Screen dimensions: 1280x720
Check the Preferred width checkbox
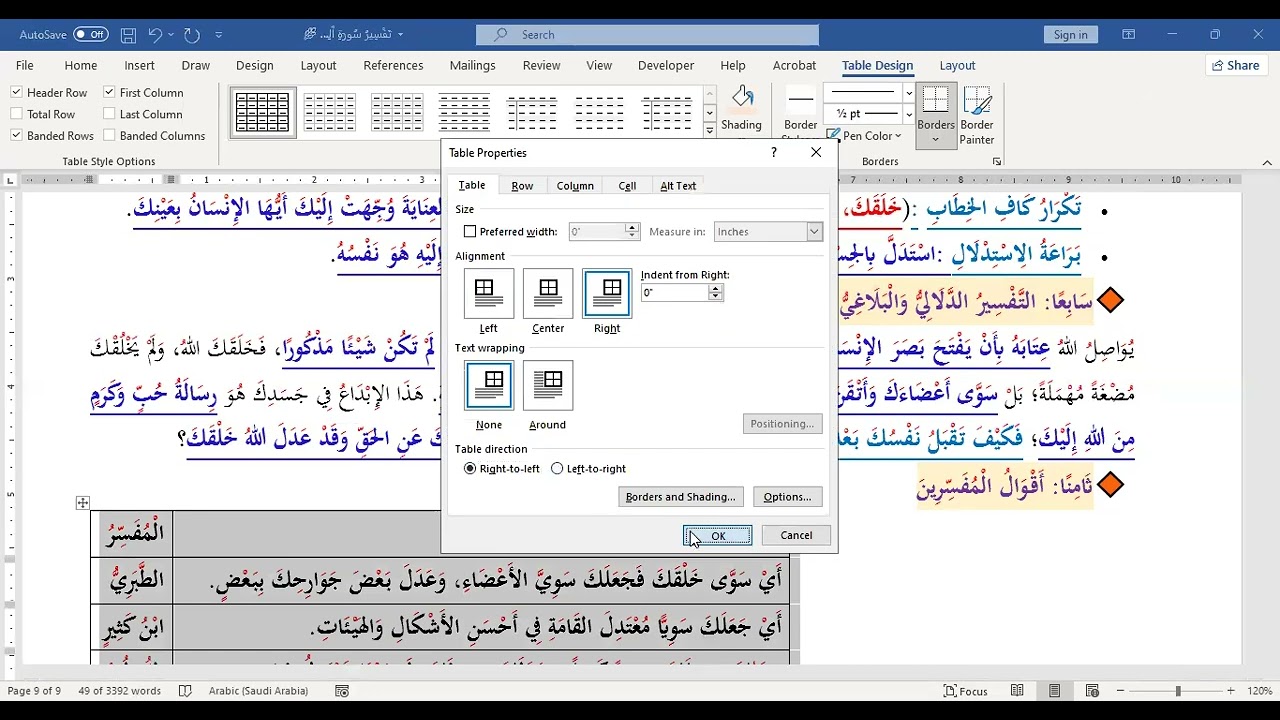[x=470, y=231]
